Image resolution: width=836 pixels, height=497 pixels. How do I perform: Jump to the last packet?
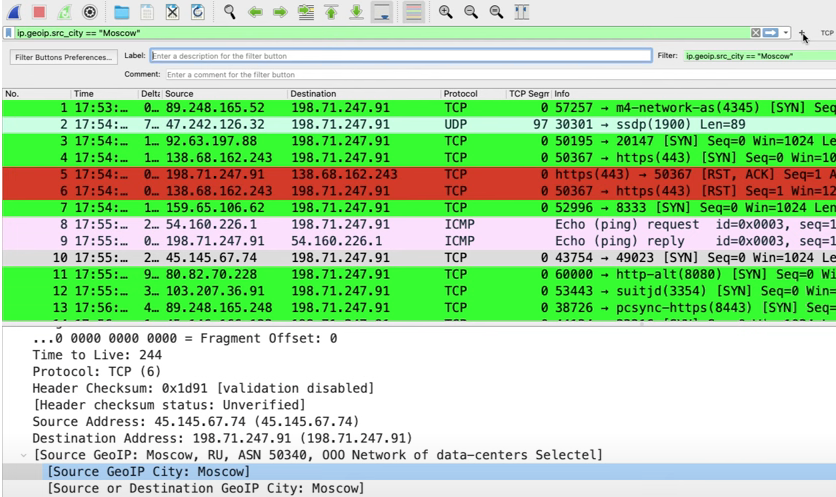[357, 12]
